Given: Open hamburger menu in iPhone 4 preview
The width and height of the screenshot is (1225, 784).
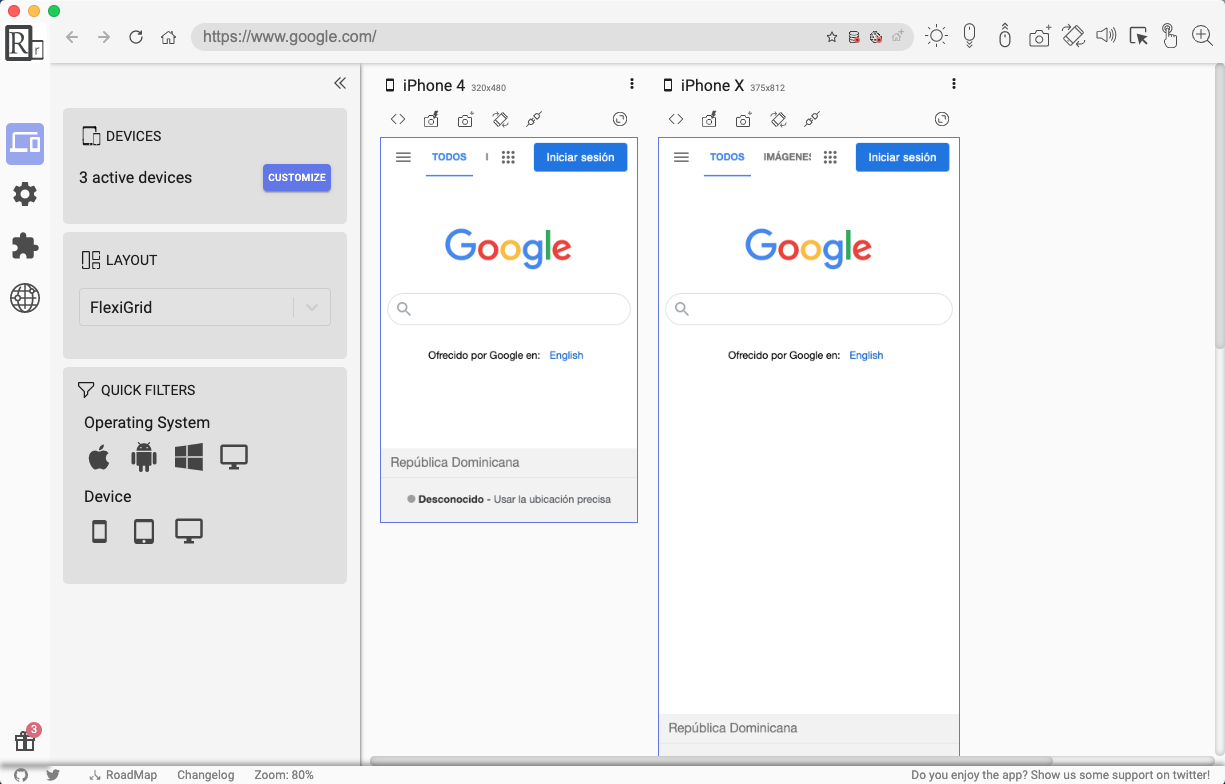Looking at the screenshot, I should (x=404, y=157).
